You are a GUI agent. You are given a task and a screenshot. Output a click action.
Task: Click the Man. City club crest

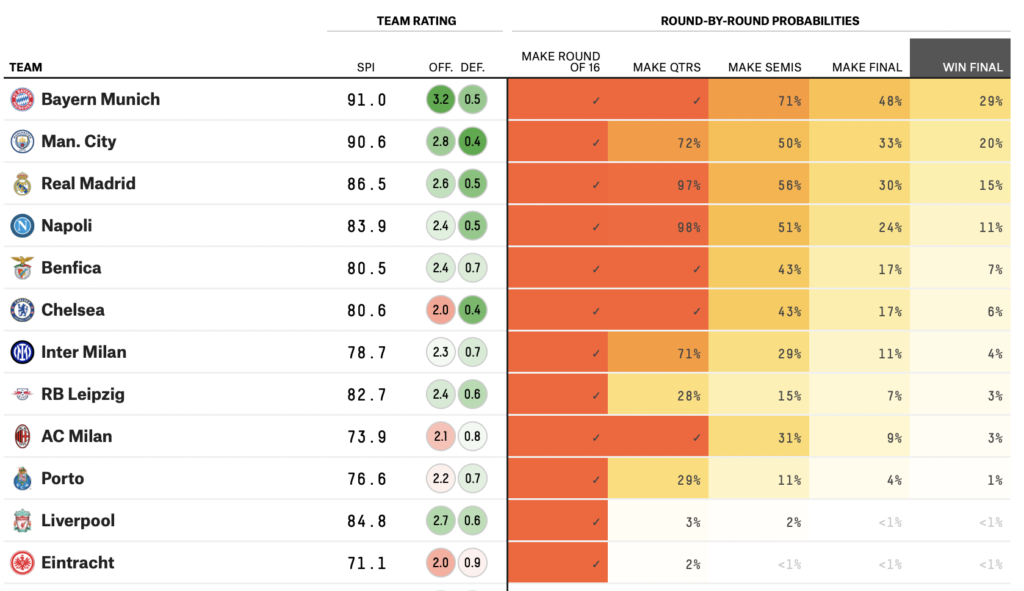click(x=22, y=142)
